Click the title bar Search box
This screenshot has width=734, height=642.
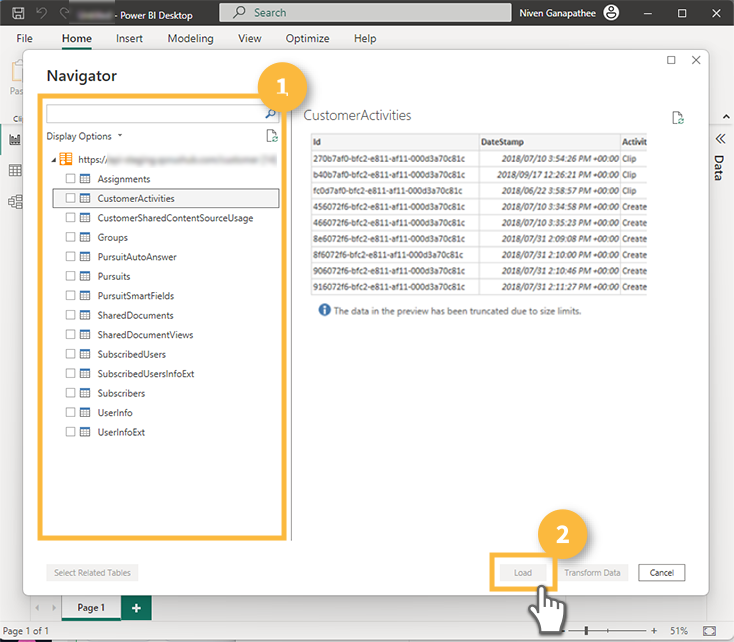point(365,13)
